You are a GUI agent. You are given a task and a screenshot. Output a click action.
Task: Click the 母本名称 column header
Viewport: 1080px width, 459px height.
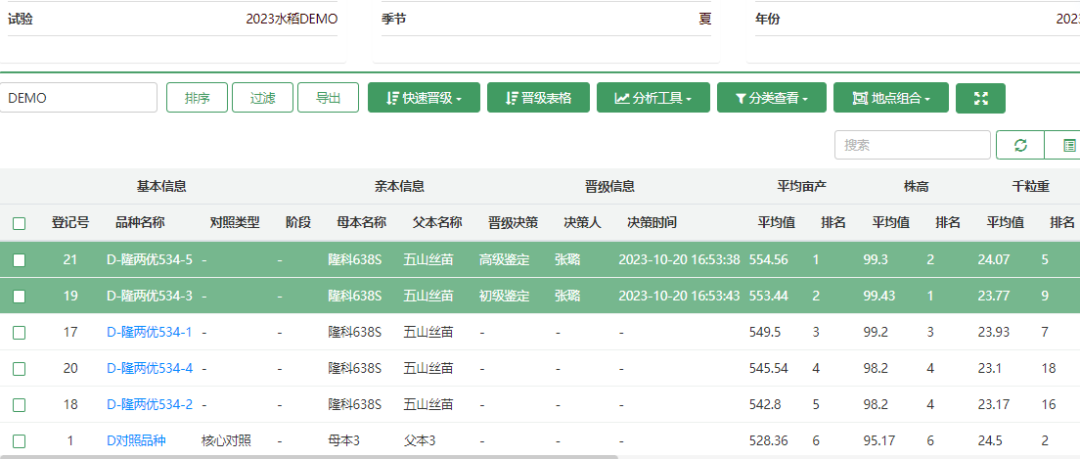tap(362, 223)
